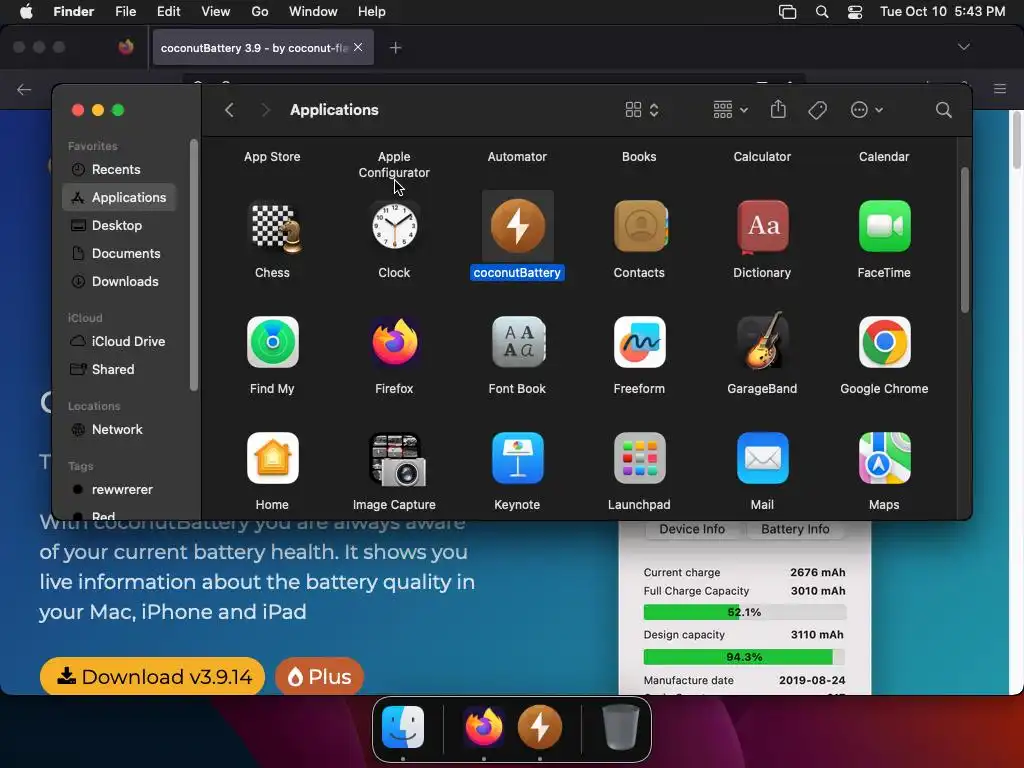Screen dimensions: 1024x768
Task: Switch to the Battery Info tab
Action: click(795, 529)
